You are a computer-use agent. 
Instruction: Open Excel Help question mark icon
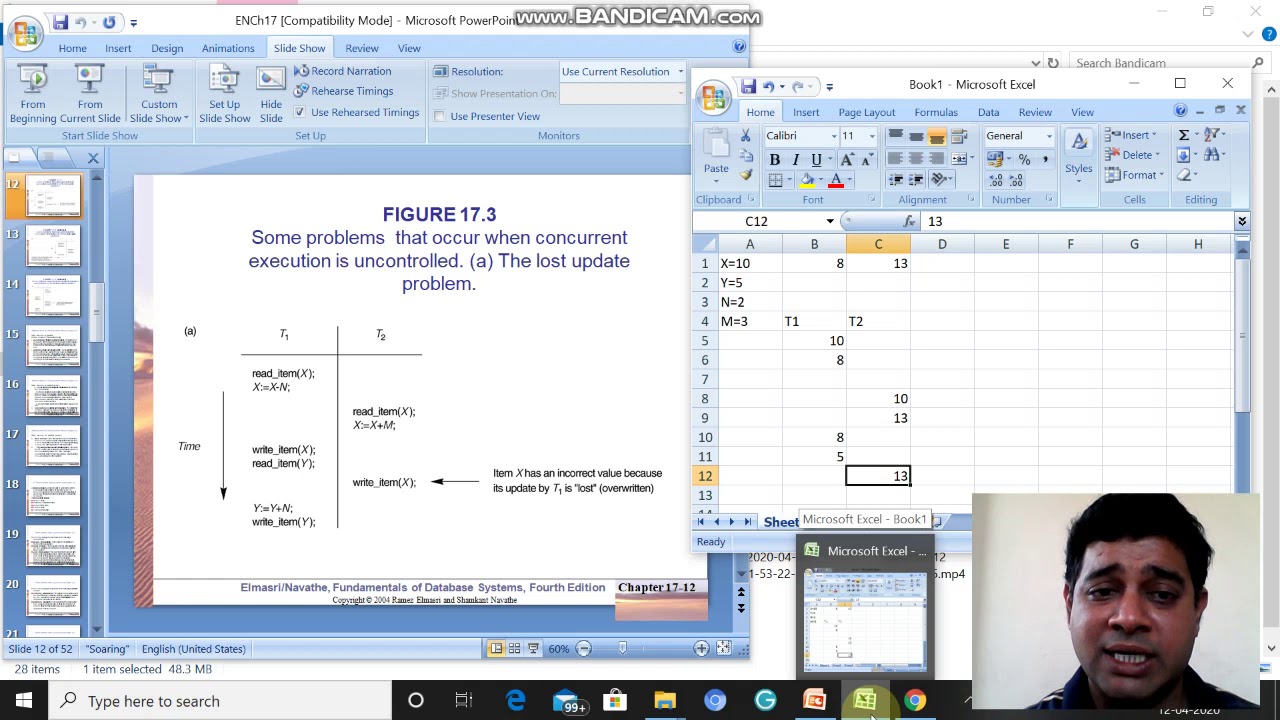(1181, 111)
